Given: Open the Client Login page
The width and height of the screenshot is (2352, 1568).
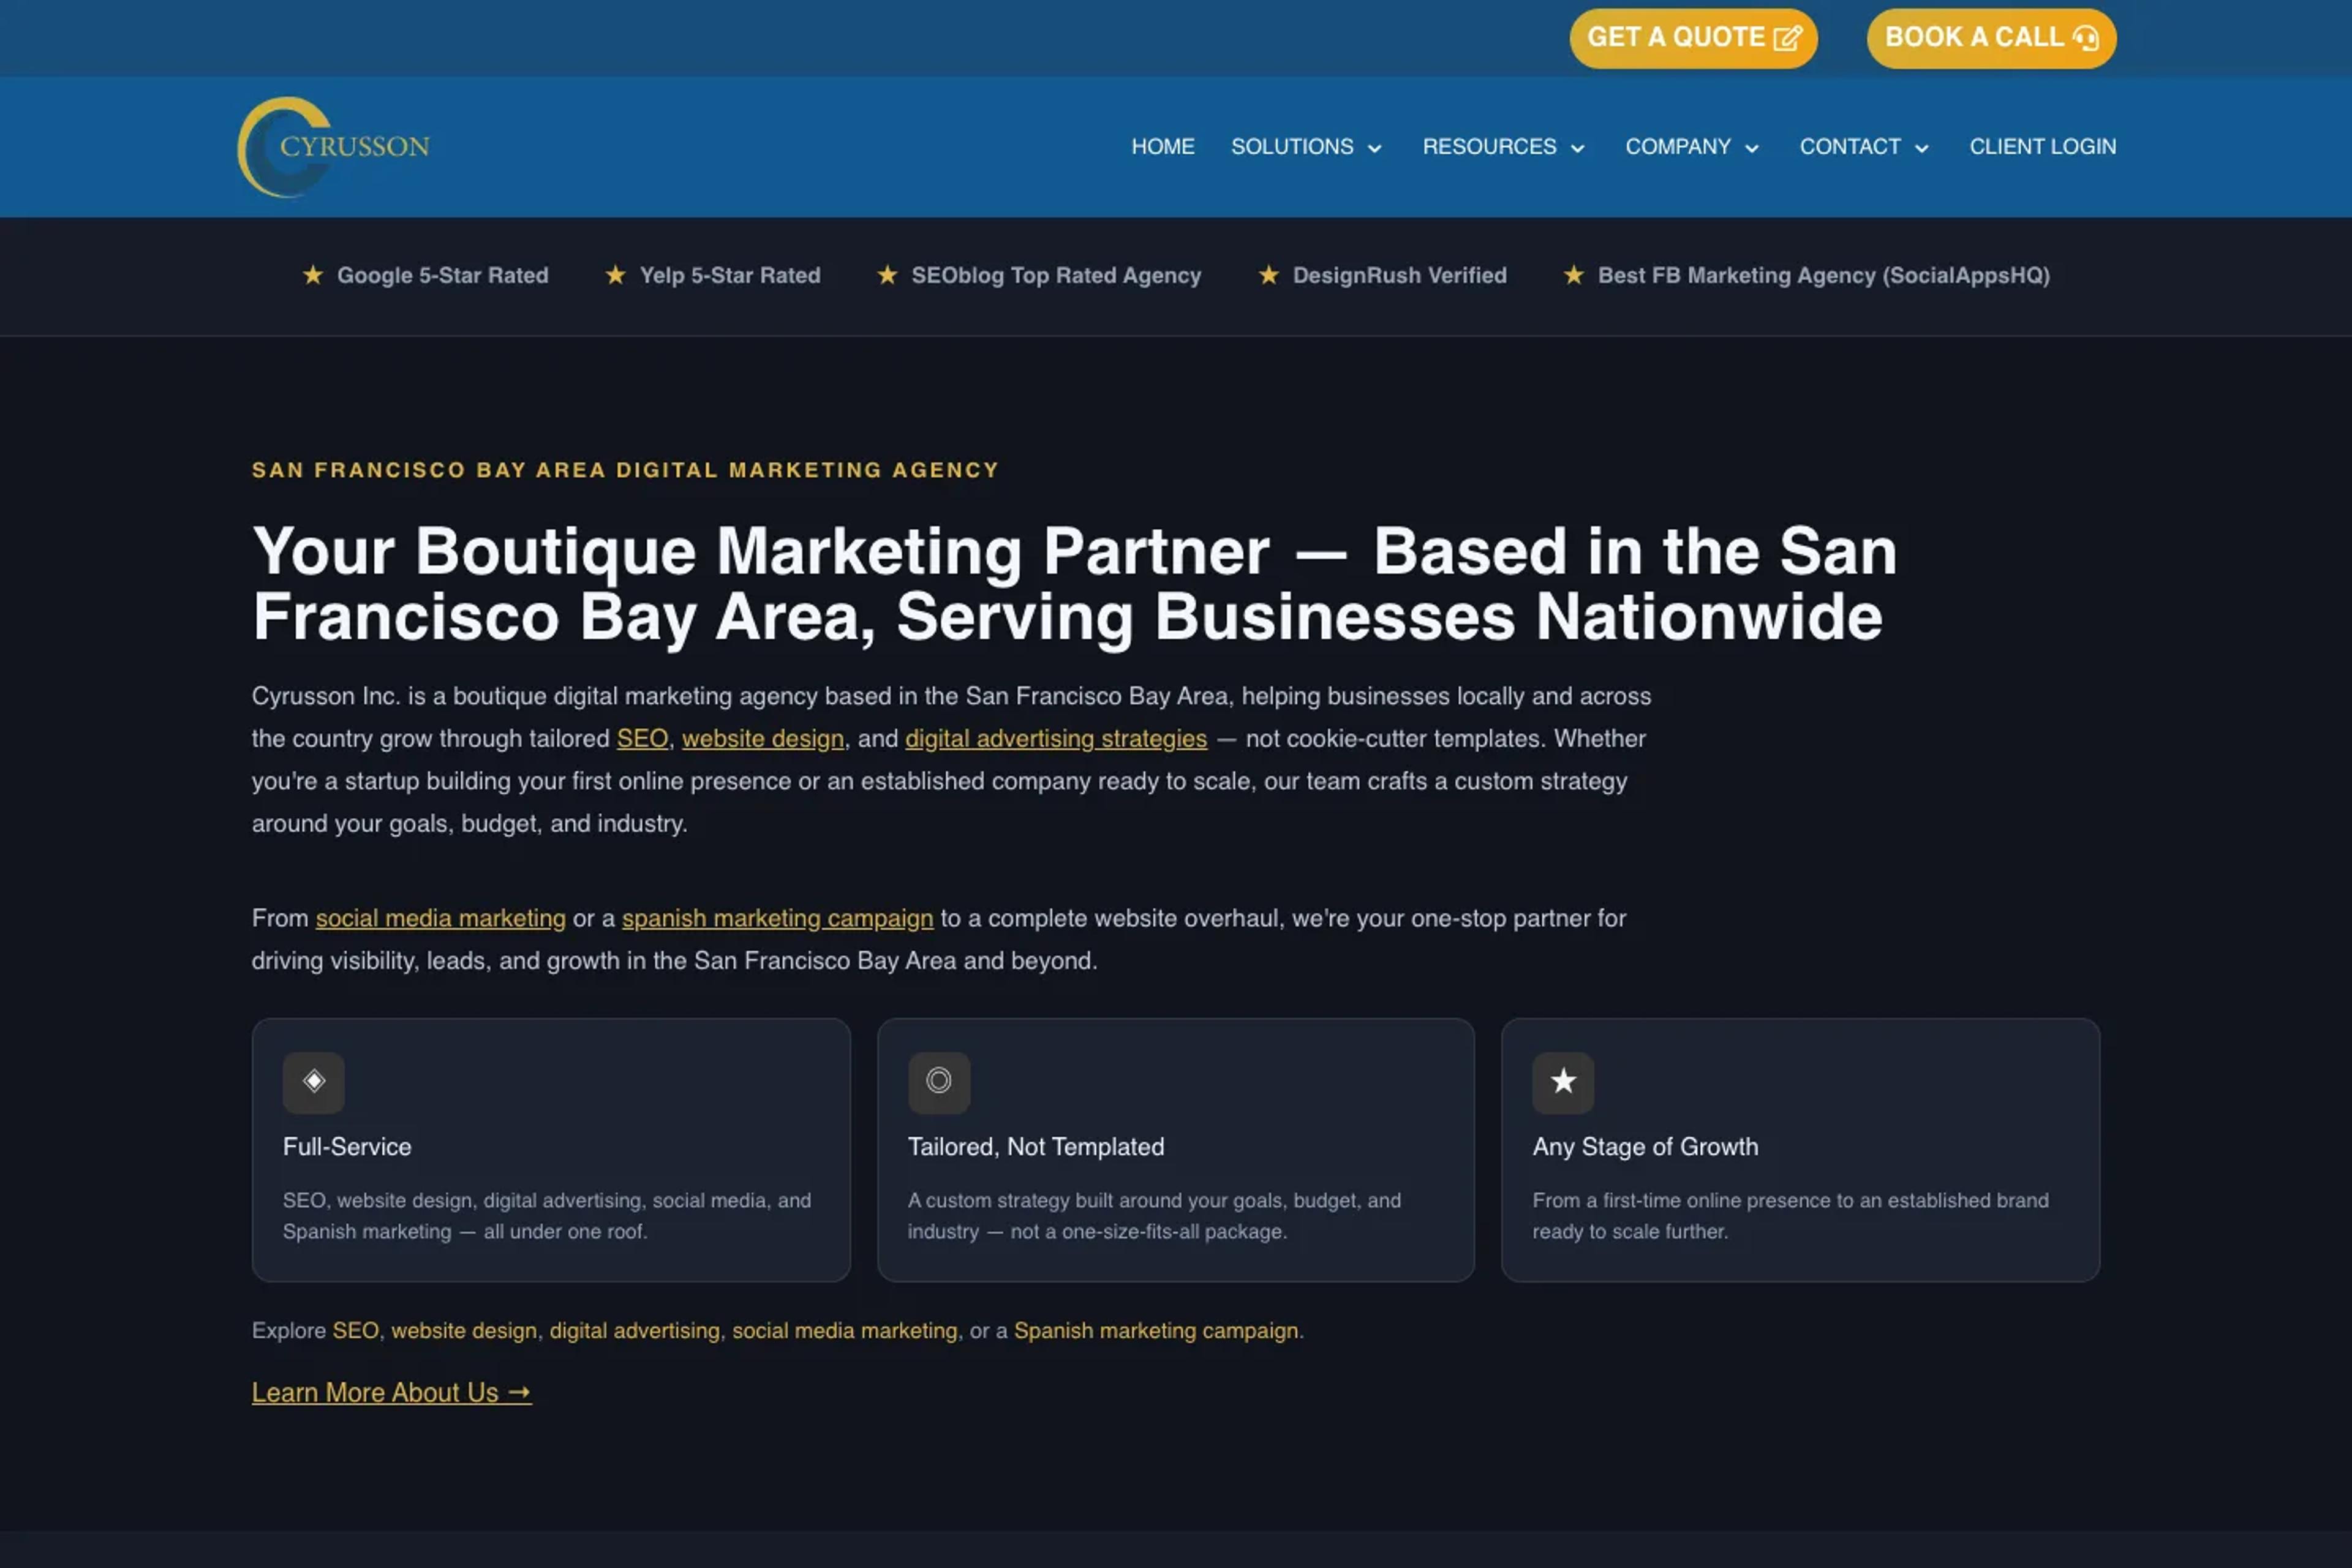Looking at the screenshot, I should click(2043, 147).
